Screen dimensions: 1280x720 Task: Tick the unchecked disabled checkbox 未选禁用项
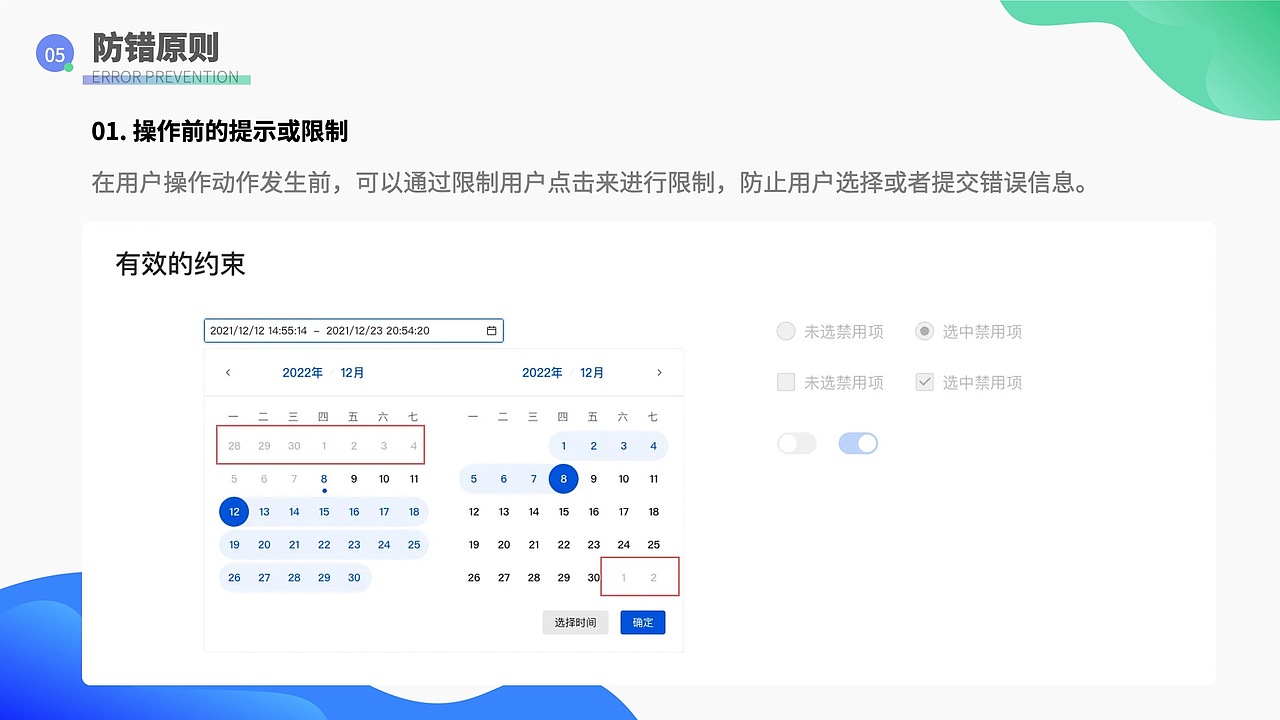point(786,382)
